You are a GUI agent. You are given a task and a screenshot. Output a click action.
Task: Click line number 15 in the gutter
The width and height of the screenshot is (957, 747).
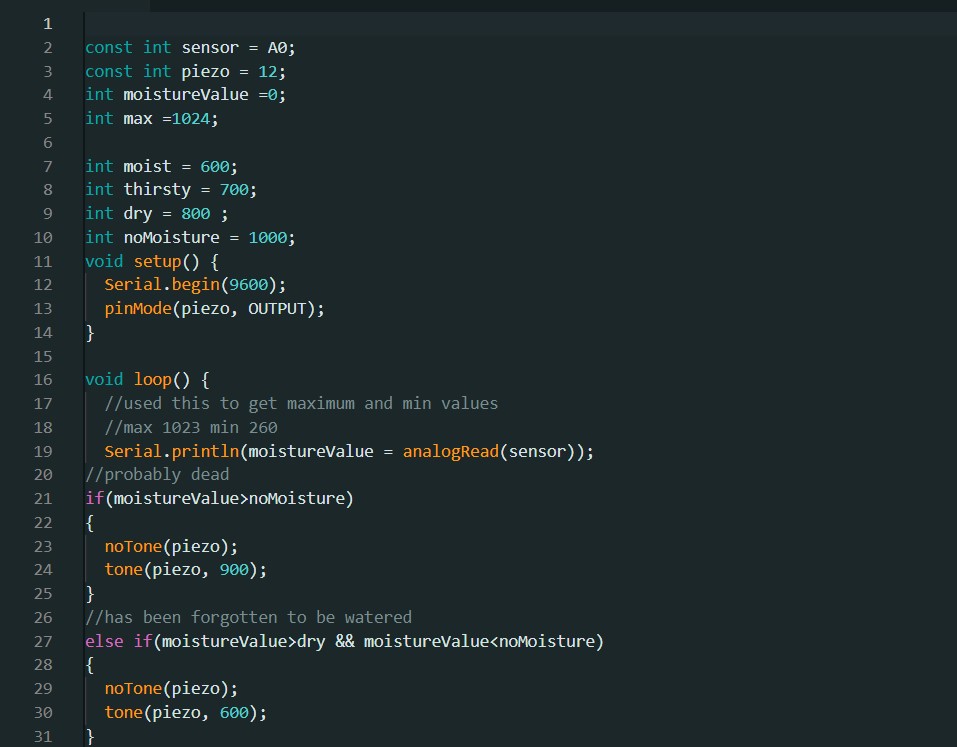43,356
